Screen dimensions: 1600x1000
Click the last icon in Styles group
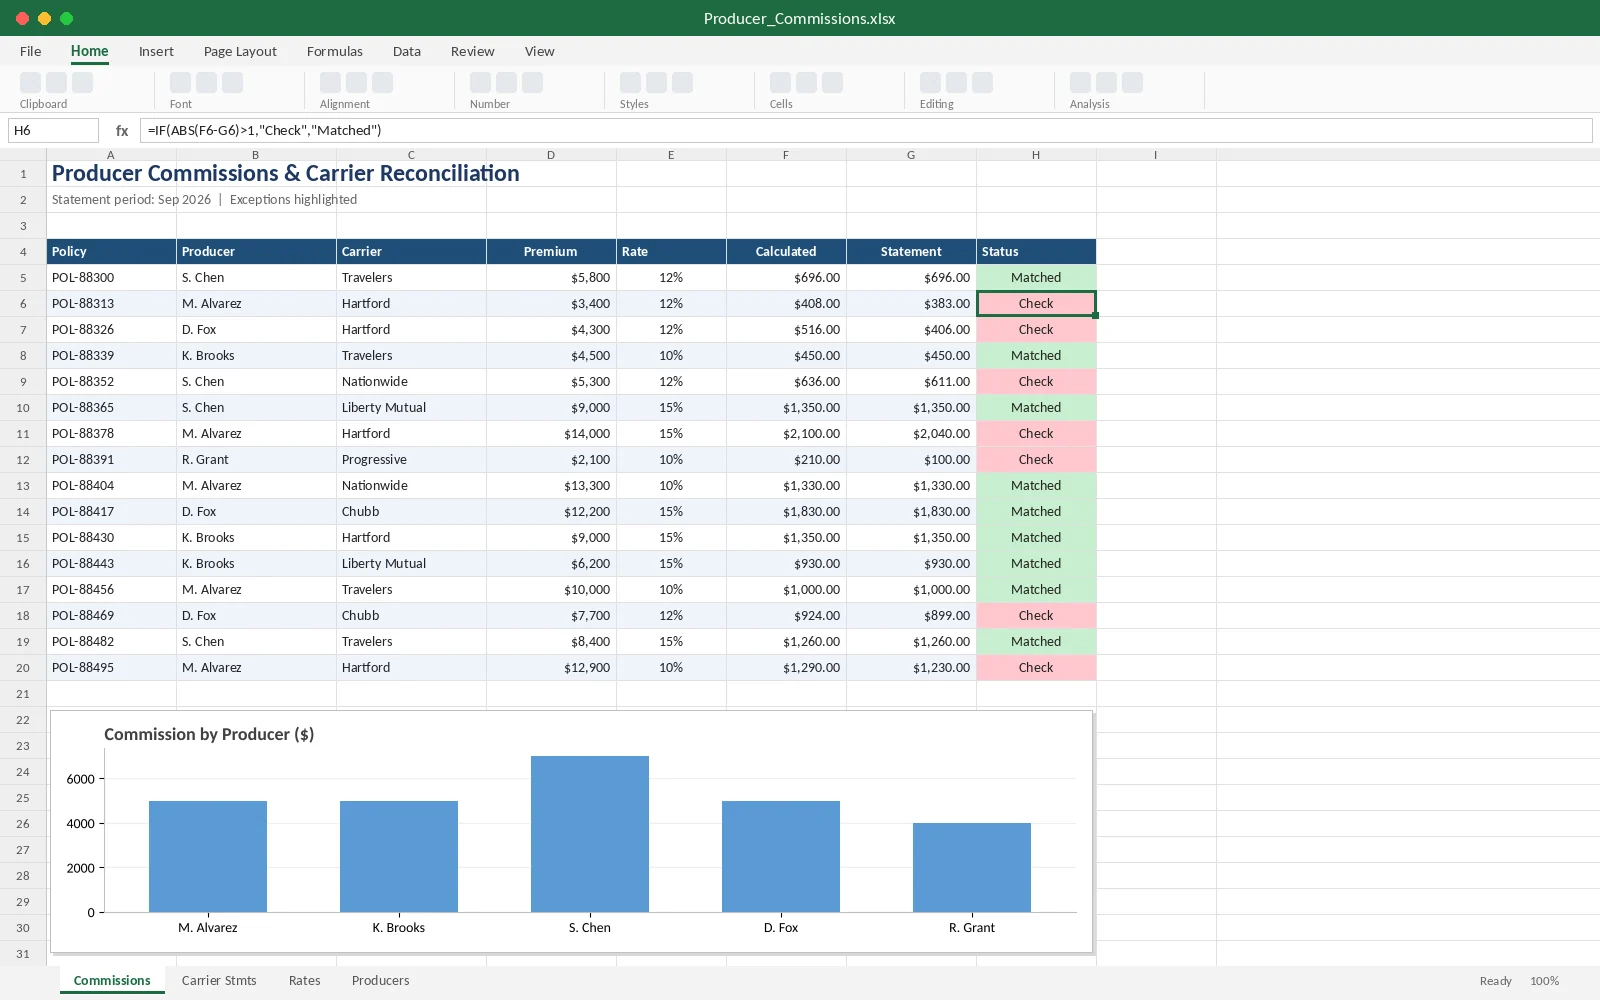pos(683,83)
